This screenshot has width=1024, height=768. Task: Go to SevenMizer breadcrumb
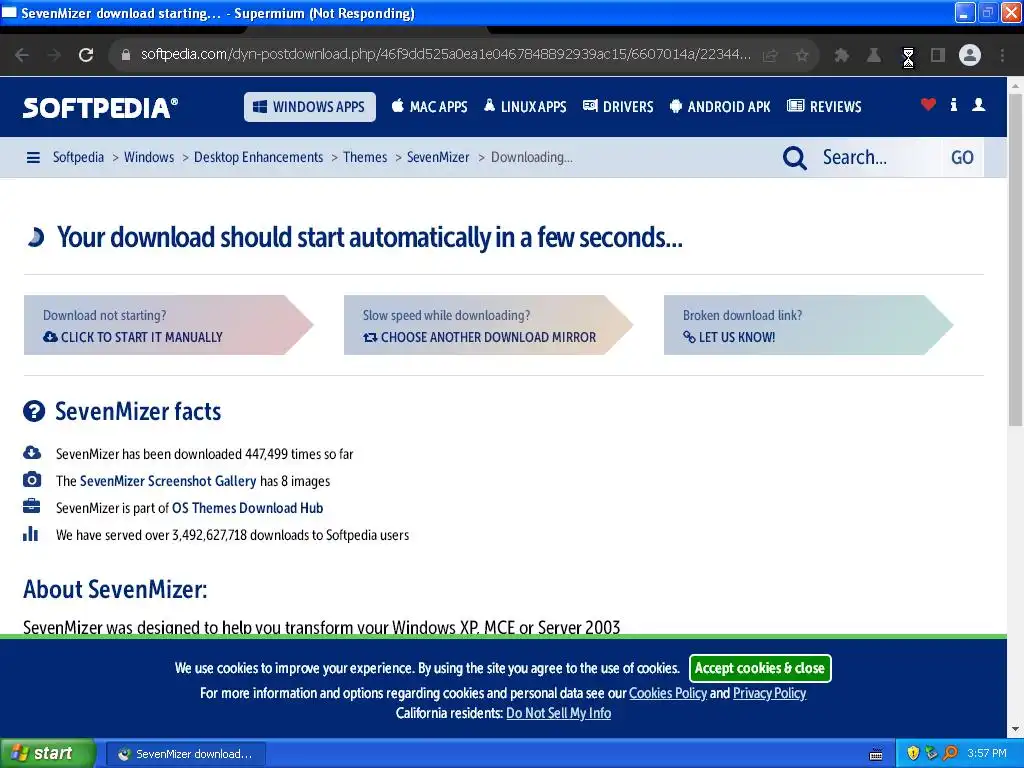pos(438,157)
